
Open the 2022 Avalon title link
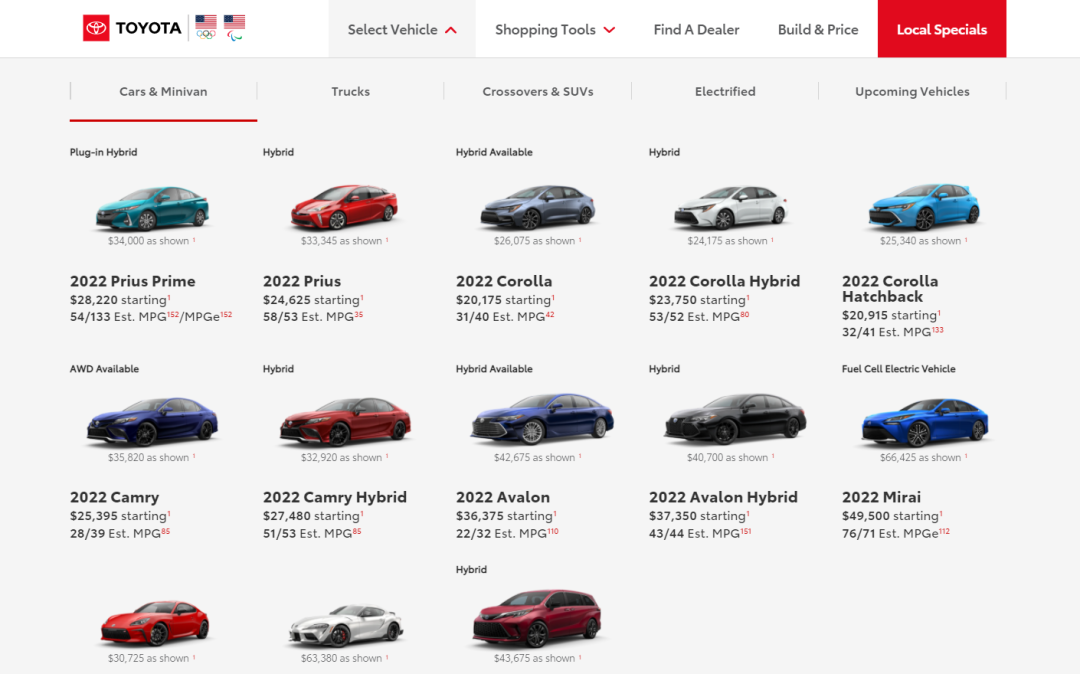(503, 497)
